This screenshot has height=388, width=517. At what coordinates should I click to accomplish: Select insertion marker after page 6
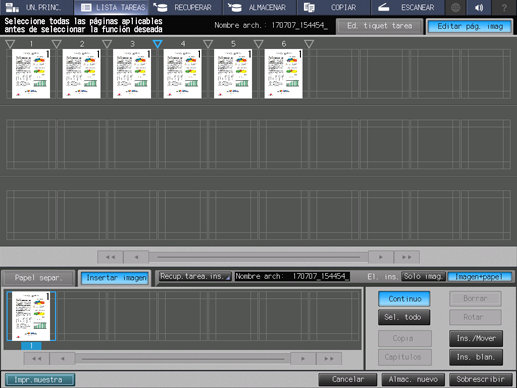point(309,44)
